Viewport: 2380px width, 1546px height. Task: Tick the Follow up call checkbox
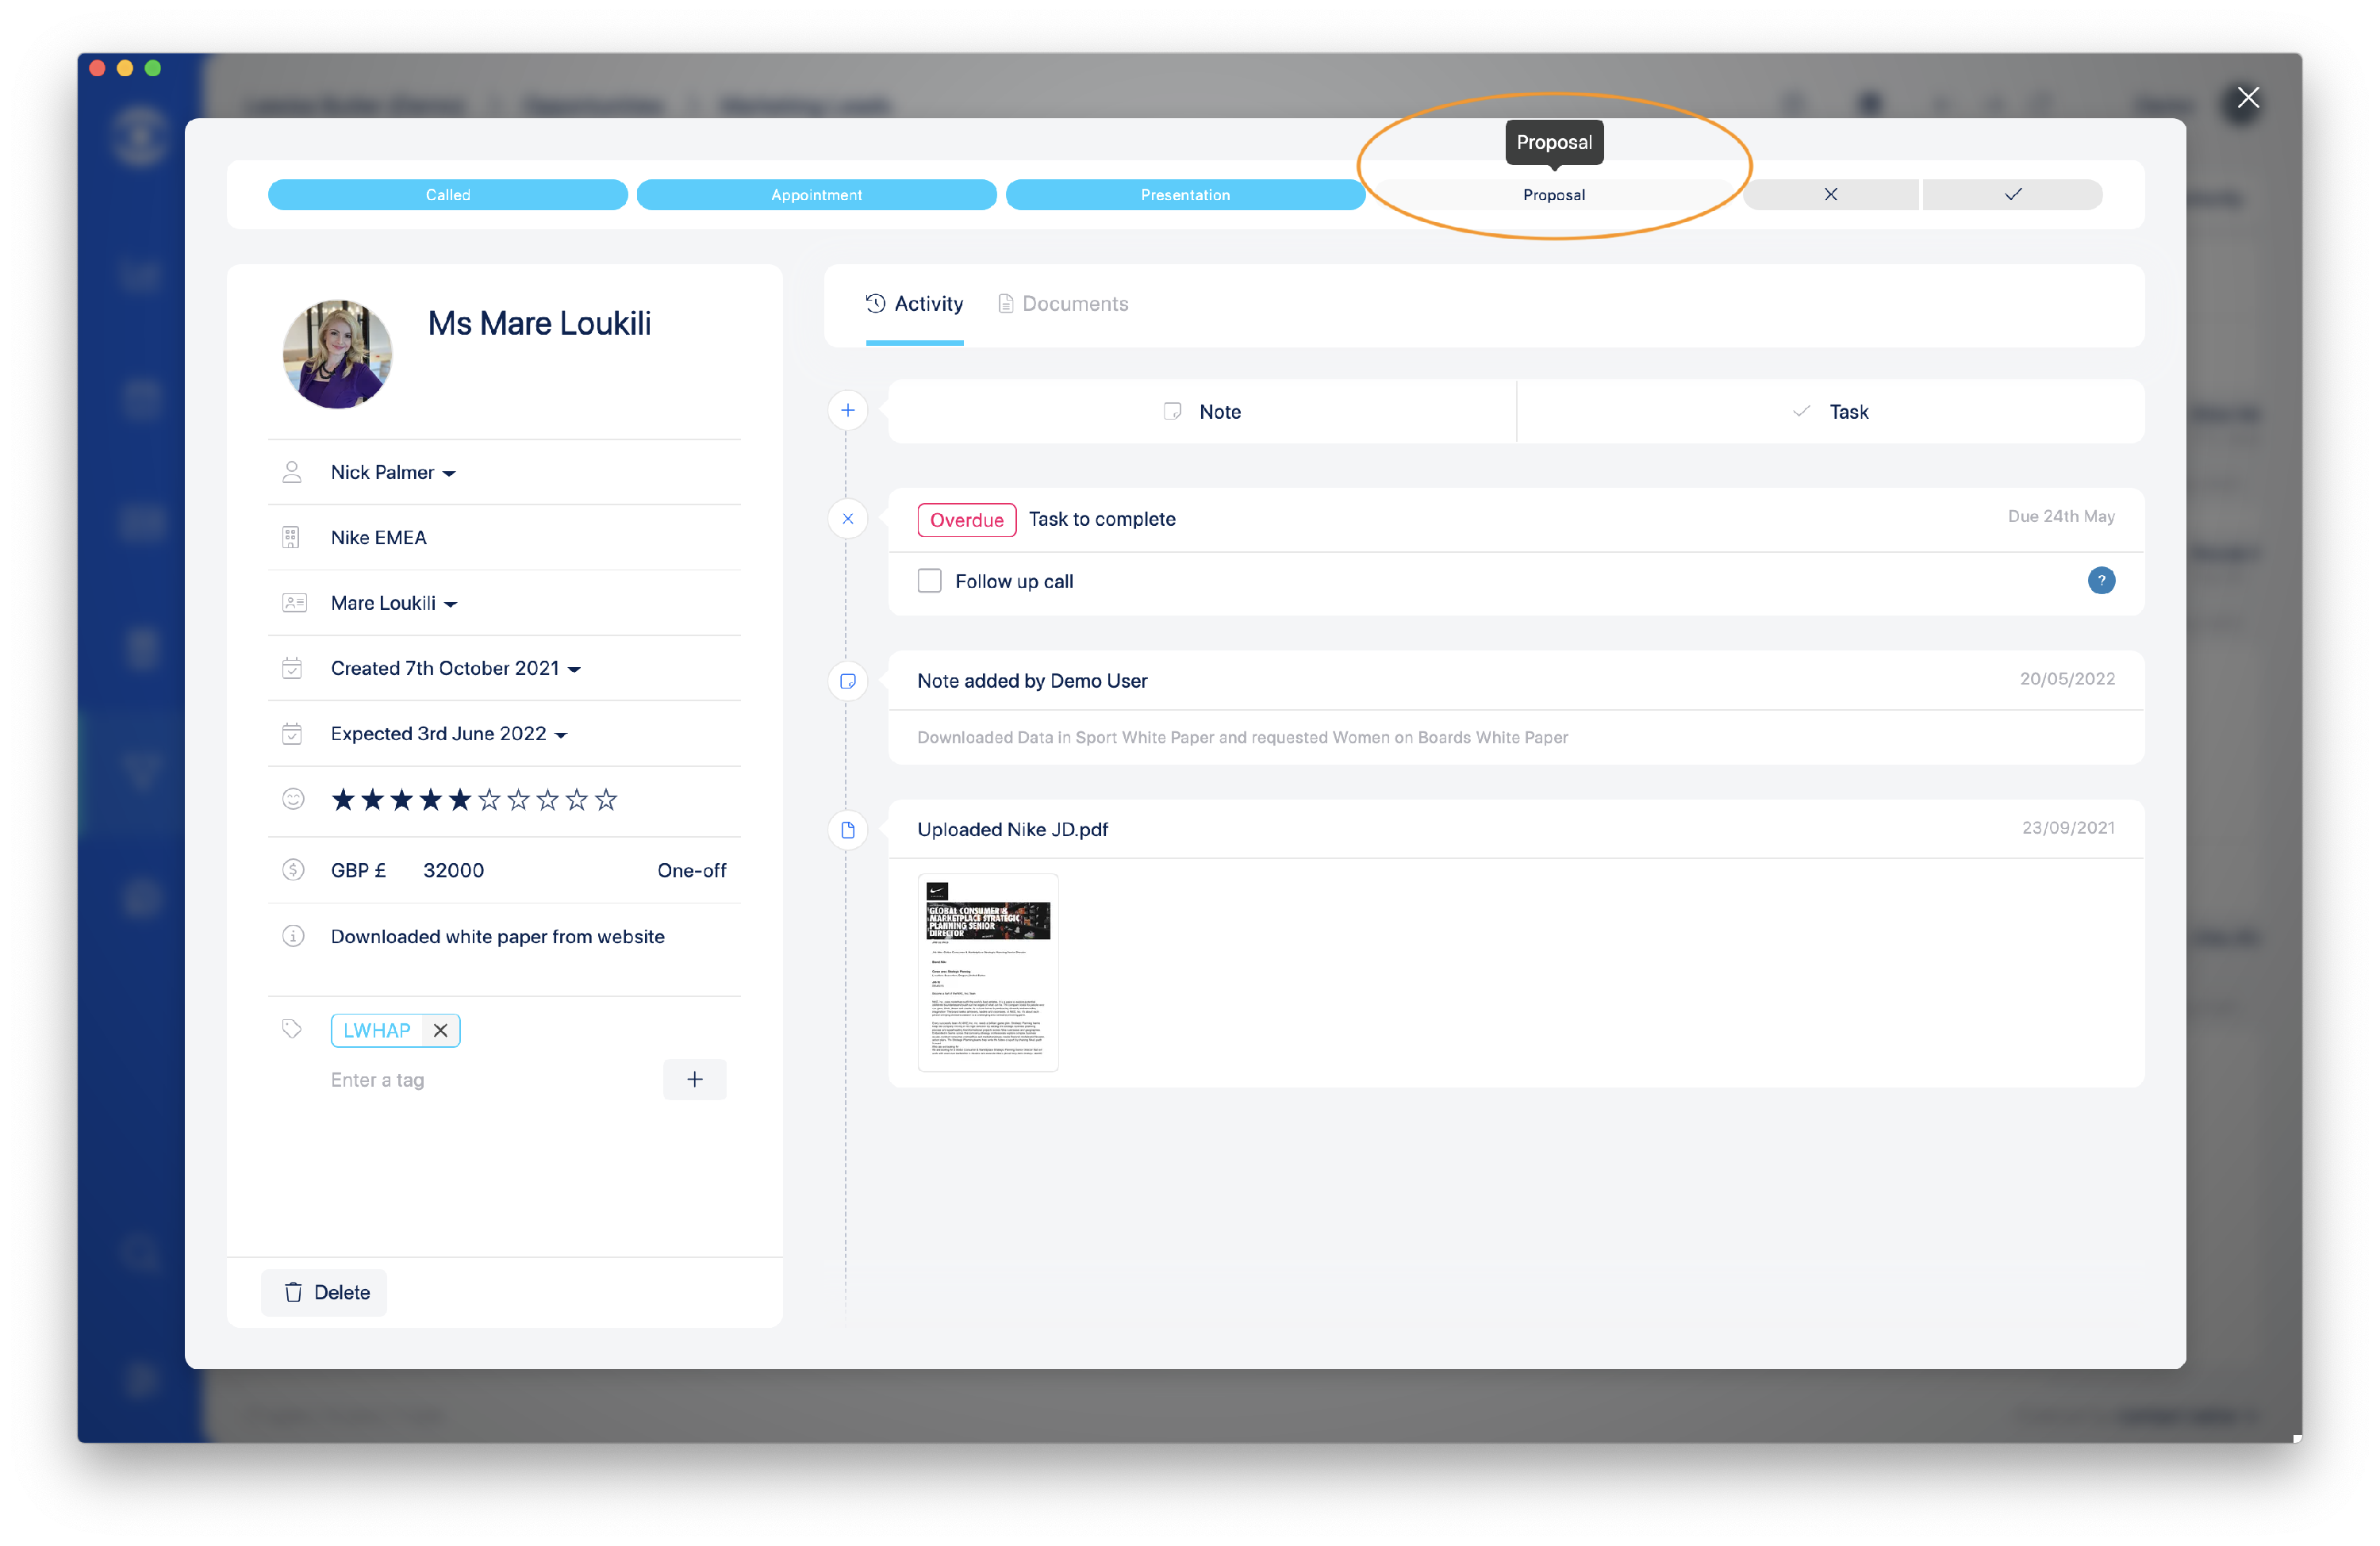[929, 581]
